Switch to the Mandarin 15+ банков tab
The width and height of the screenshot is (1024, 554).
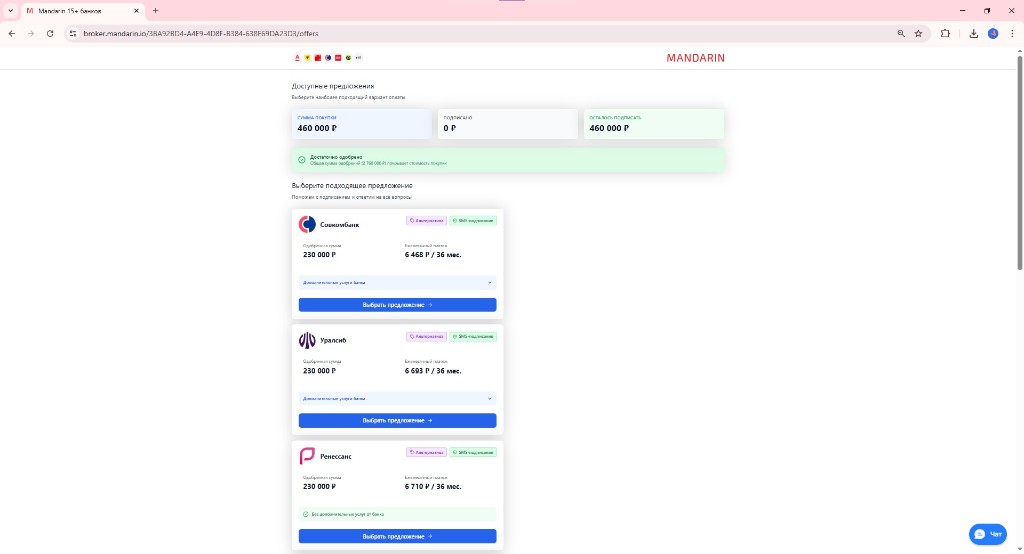pyautogui.click(x=80, y=10)
